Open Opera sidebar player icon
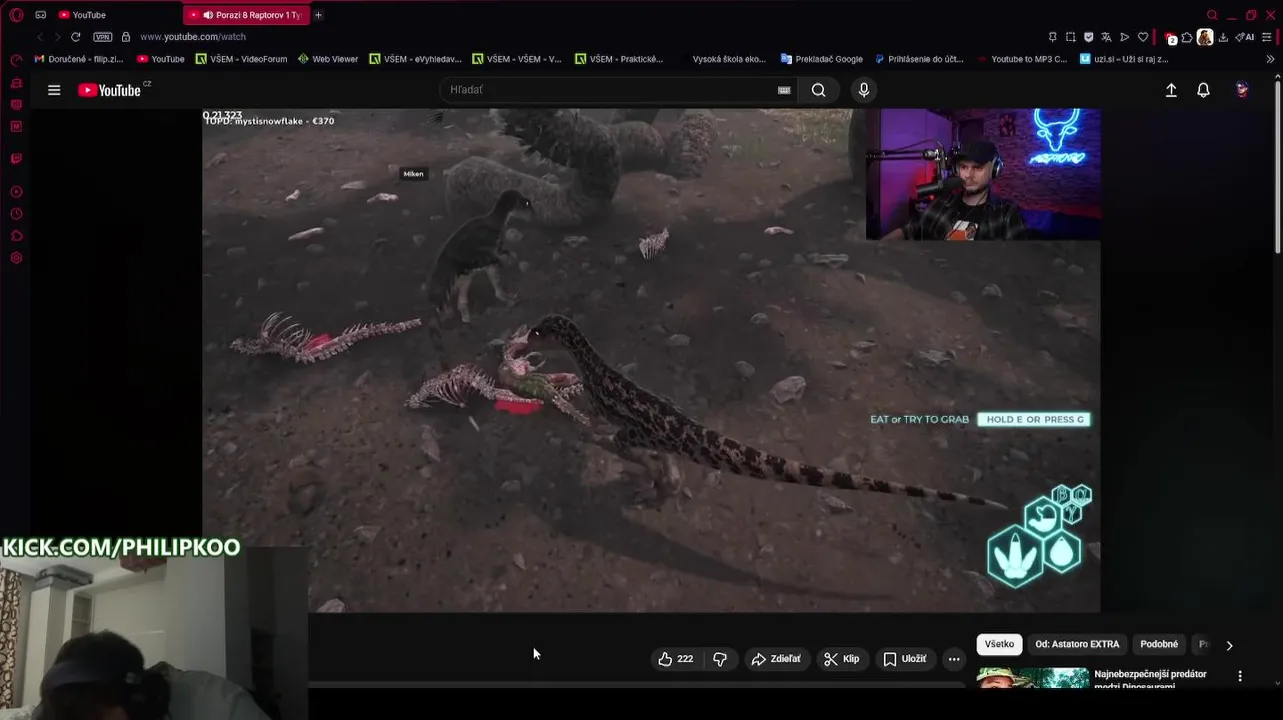This screenshot has height=720, width=1283. click(x=16, y=192)
